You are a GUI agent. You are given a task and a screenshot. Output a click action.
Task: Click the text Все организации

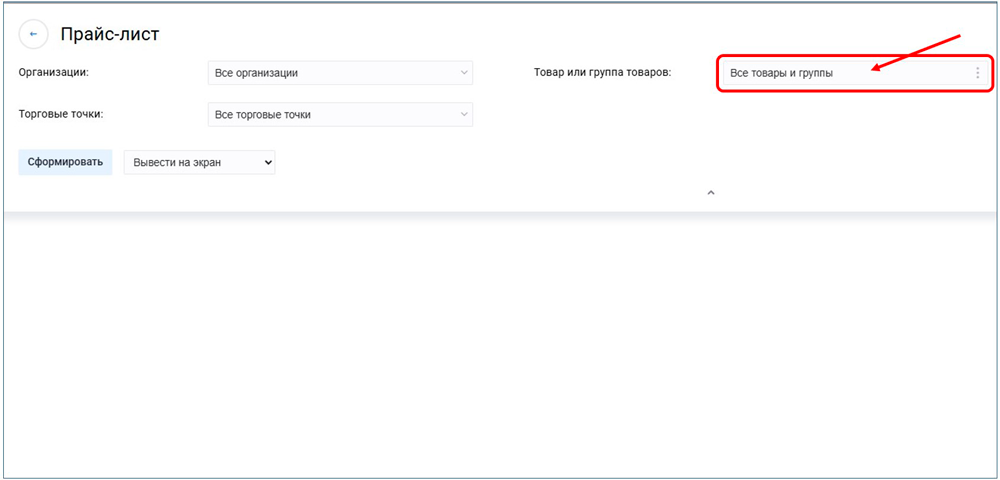click(x=256, y=73)
